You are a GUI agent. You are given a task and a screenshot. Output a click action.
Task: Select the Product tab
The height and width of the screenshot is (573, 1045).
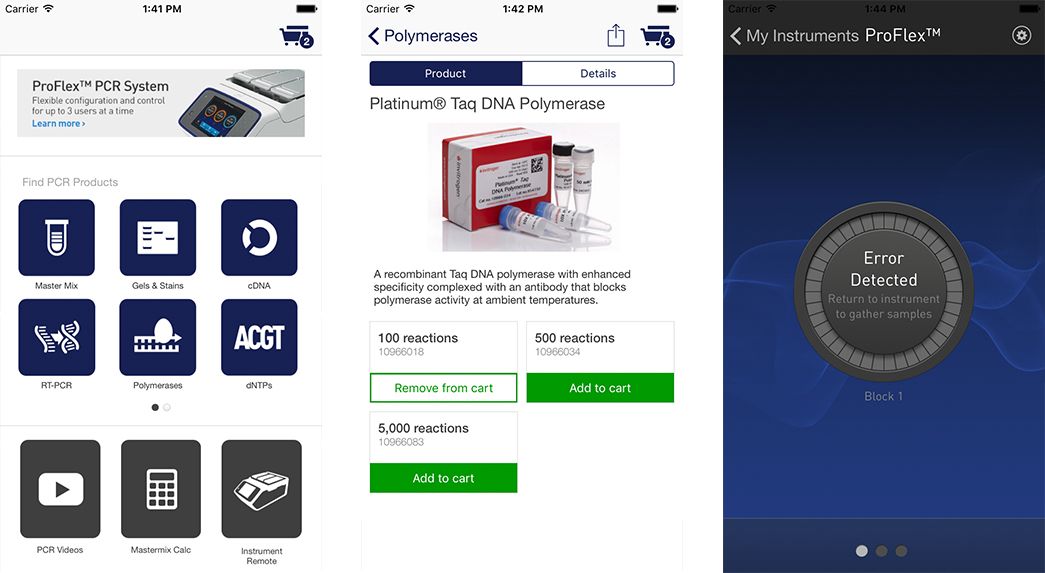click(x=446, y=73)
